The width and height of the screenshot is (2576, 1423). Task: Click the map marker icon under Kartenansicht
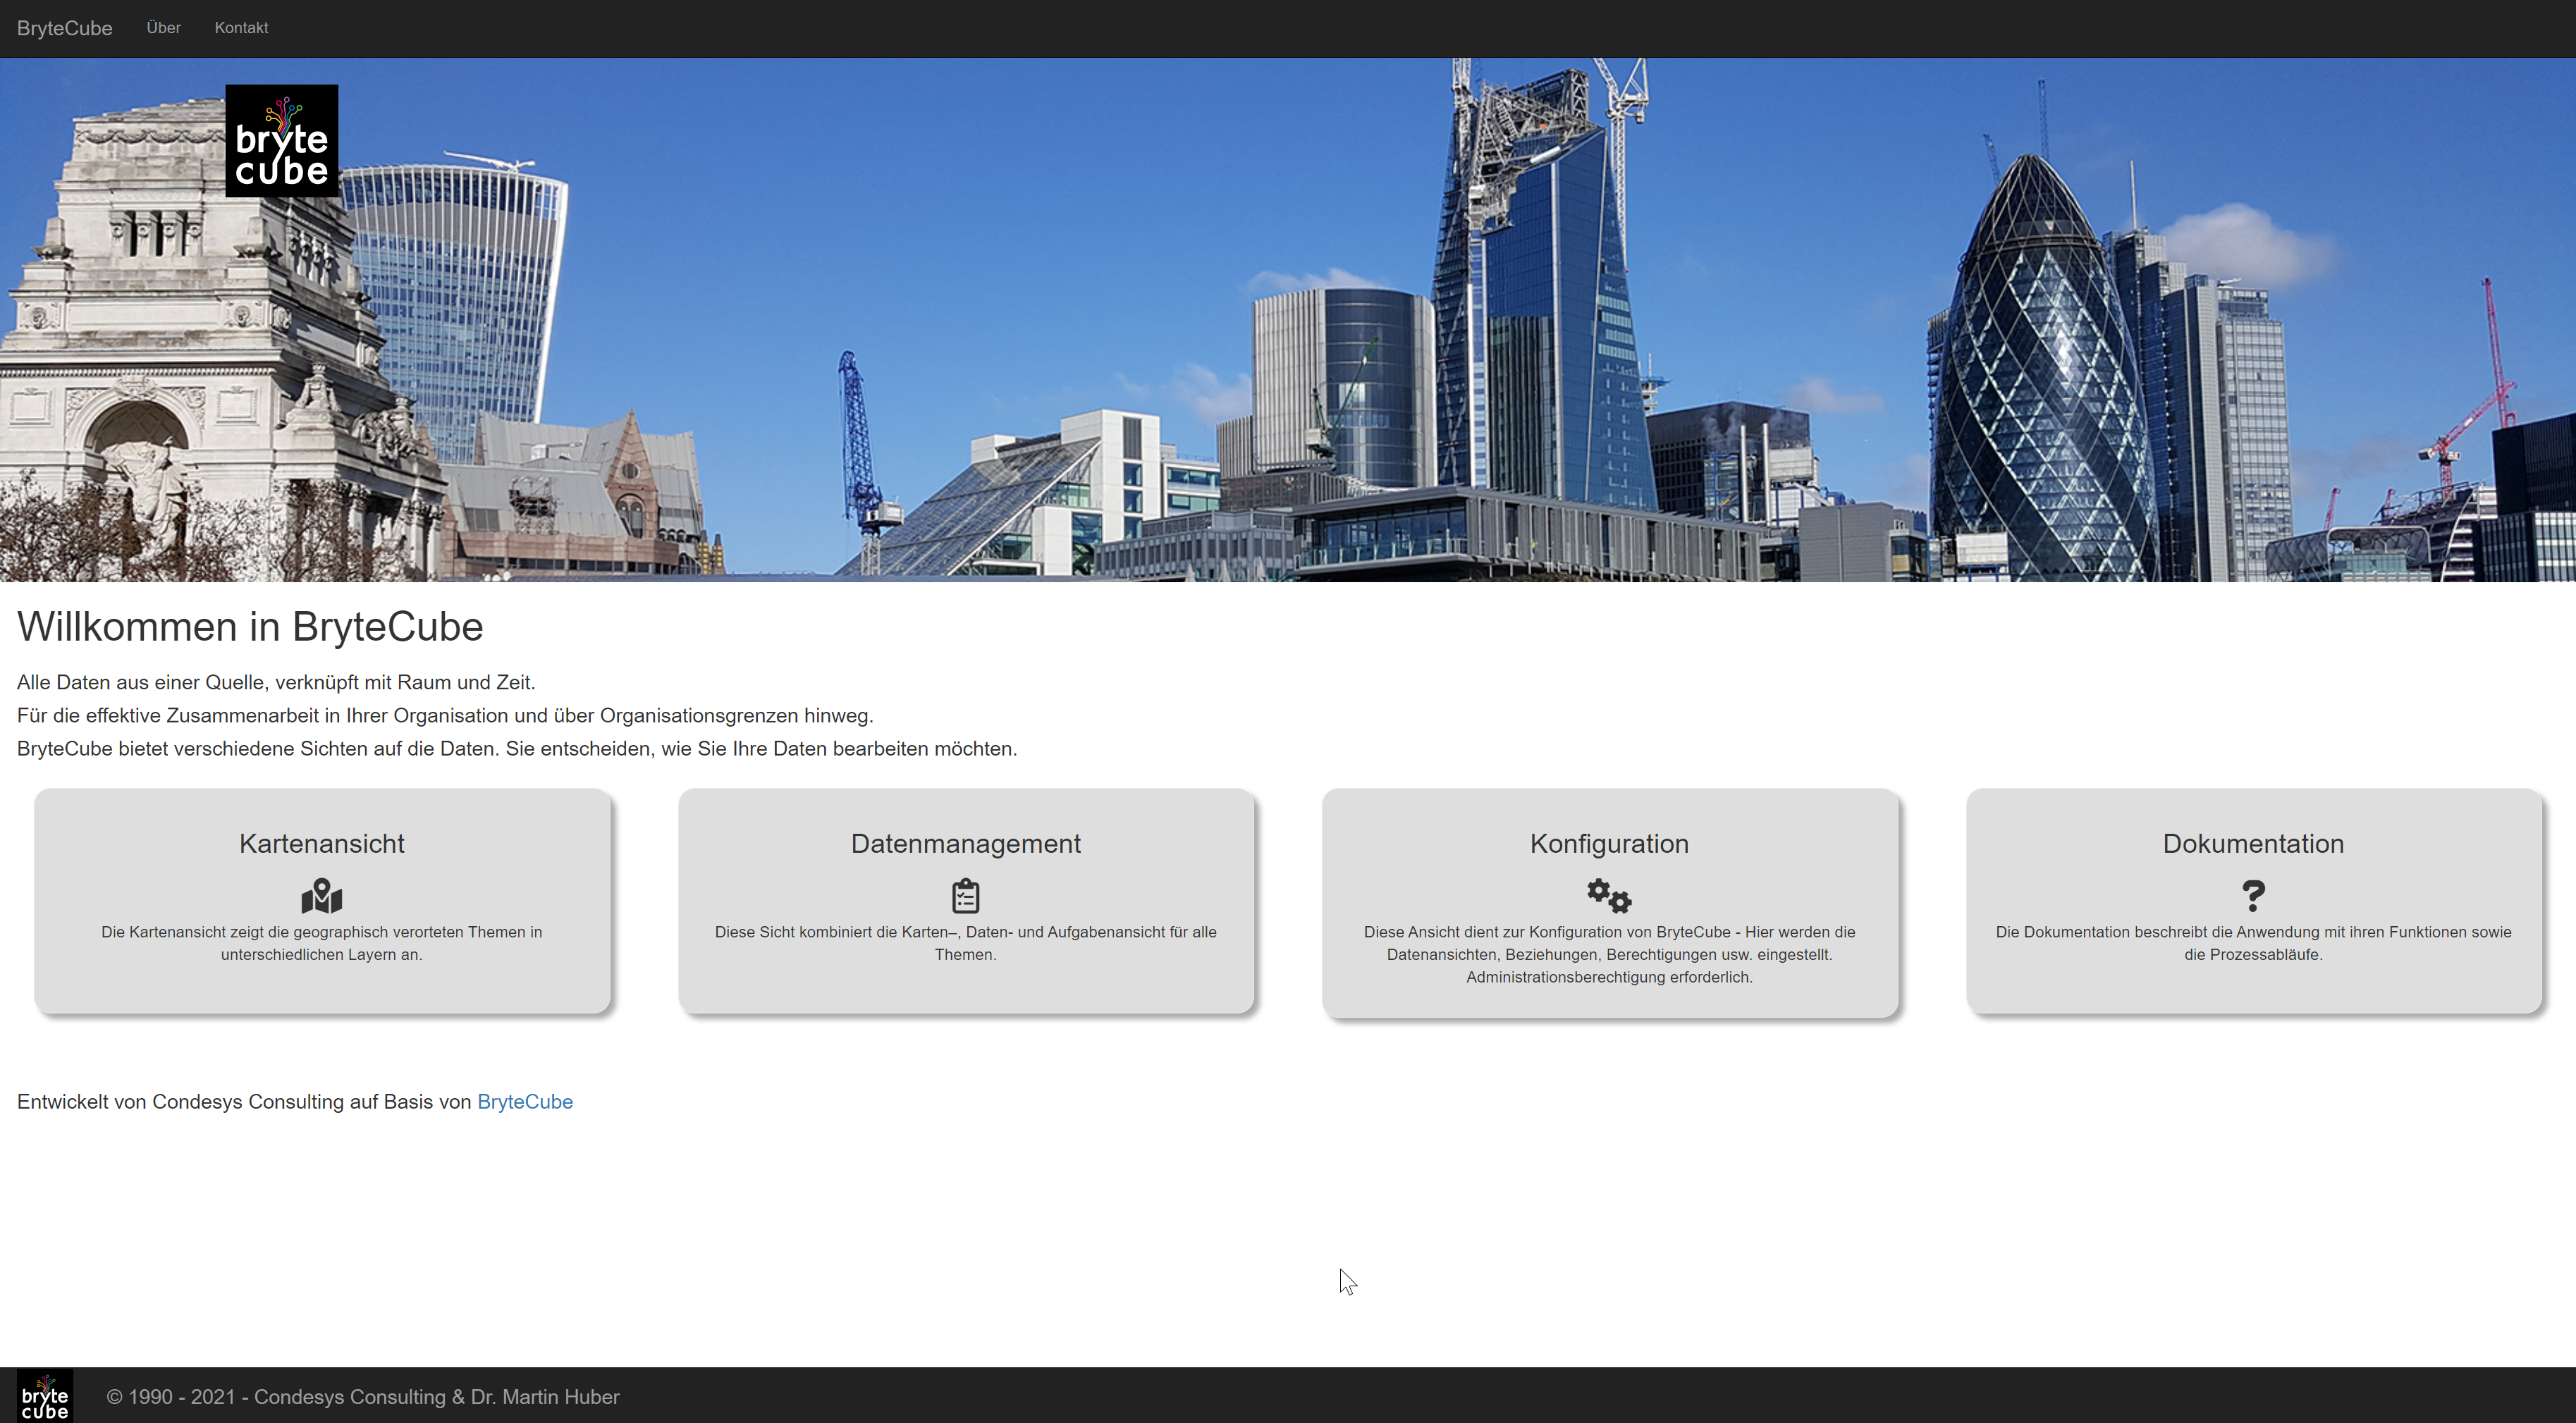click(x=322, y=896)
